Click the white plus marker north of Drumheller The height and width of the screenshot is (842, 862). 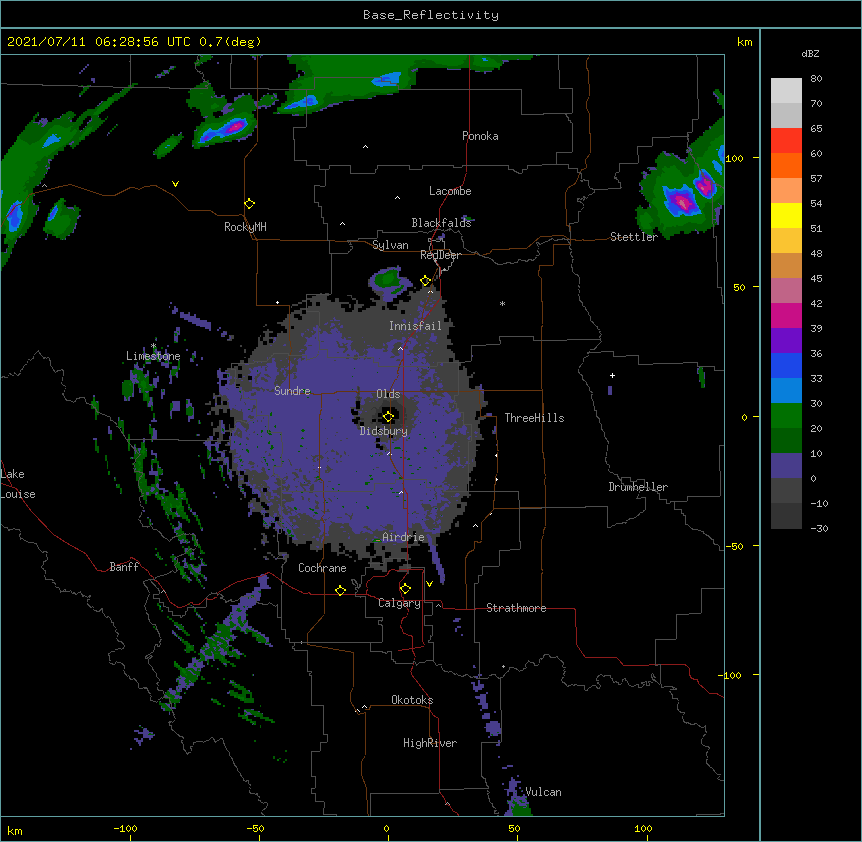coord(612,375)
